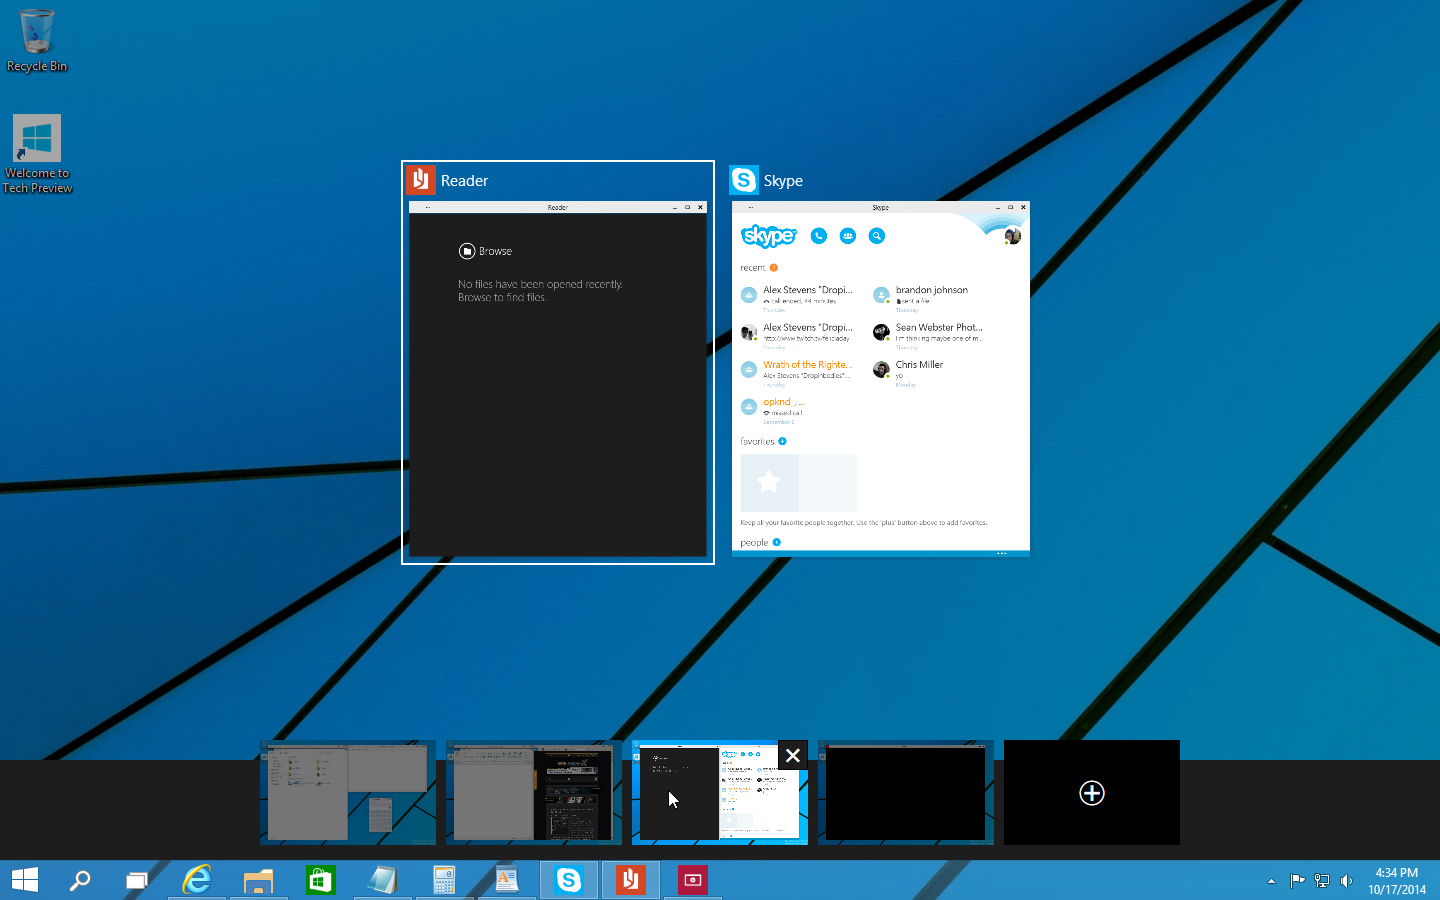Switch to the empty fourth desktop thumbnail
This screenshot has width=1440, height=900.
pos(906,793)
